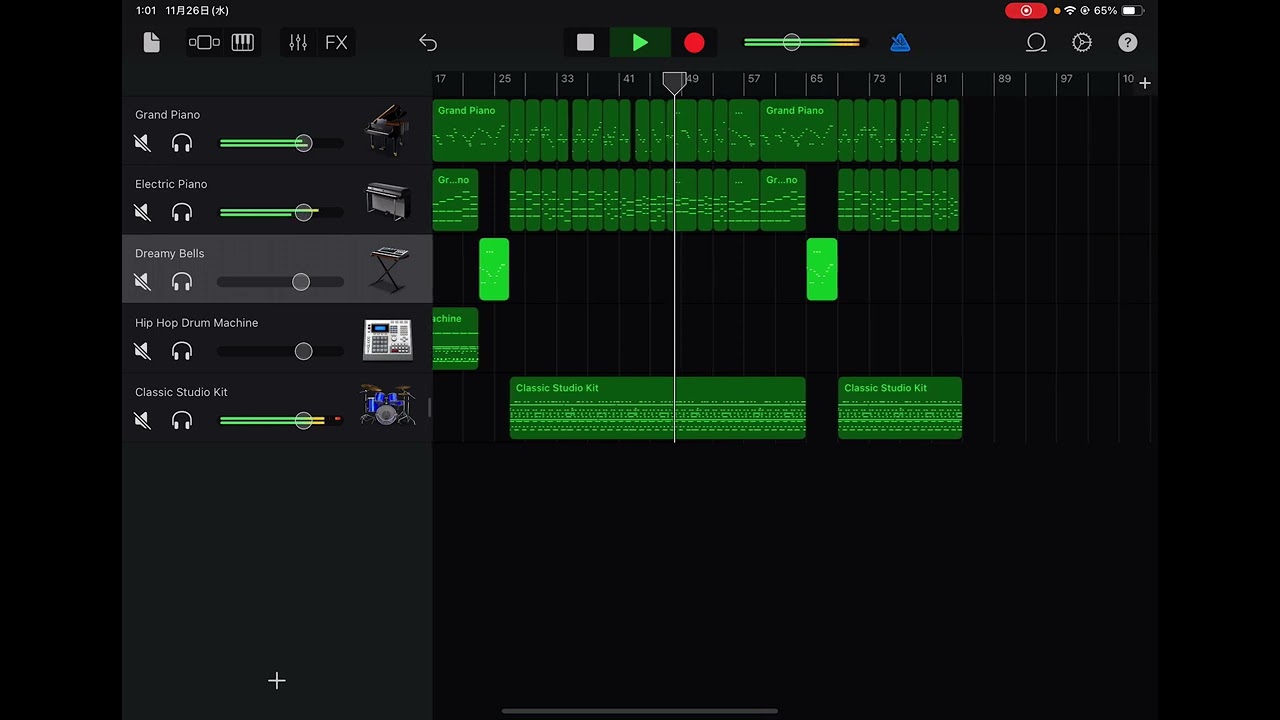This screenshot has height=720, width=1280.
Task: Add a new track with plus button
Action: [277, 681]
